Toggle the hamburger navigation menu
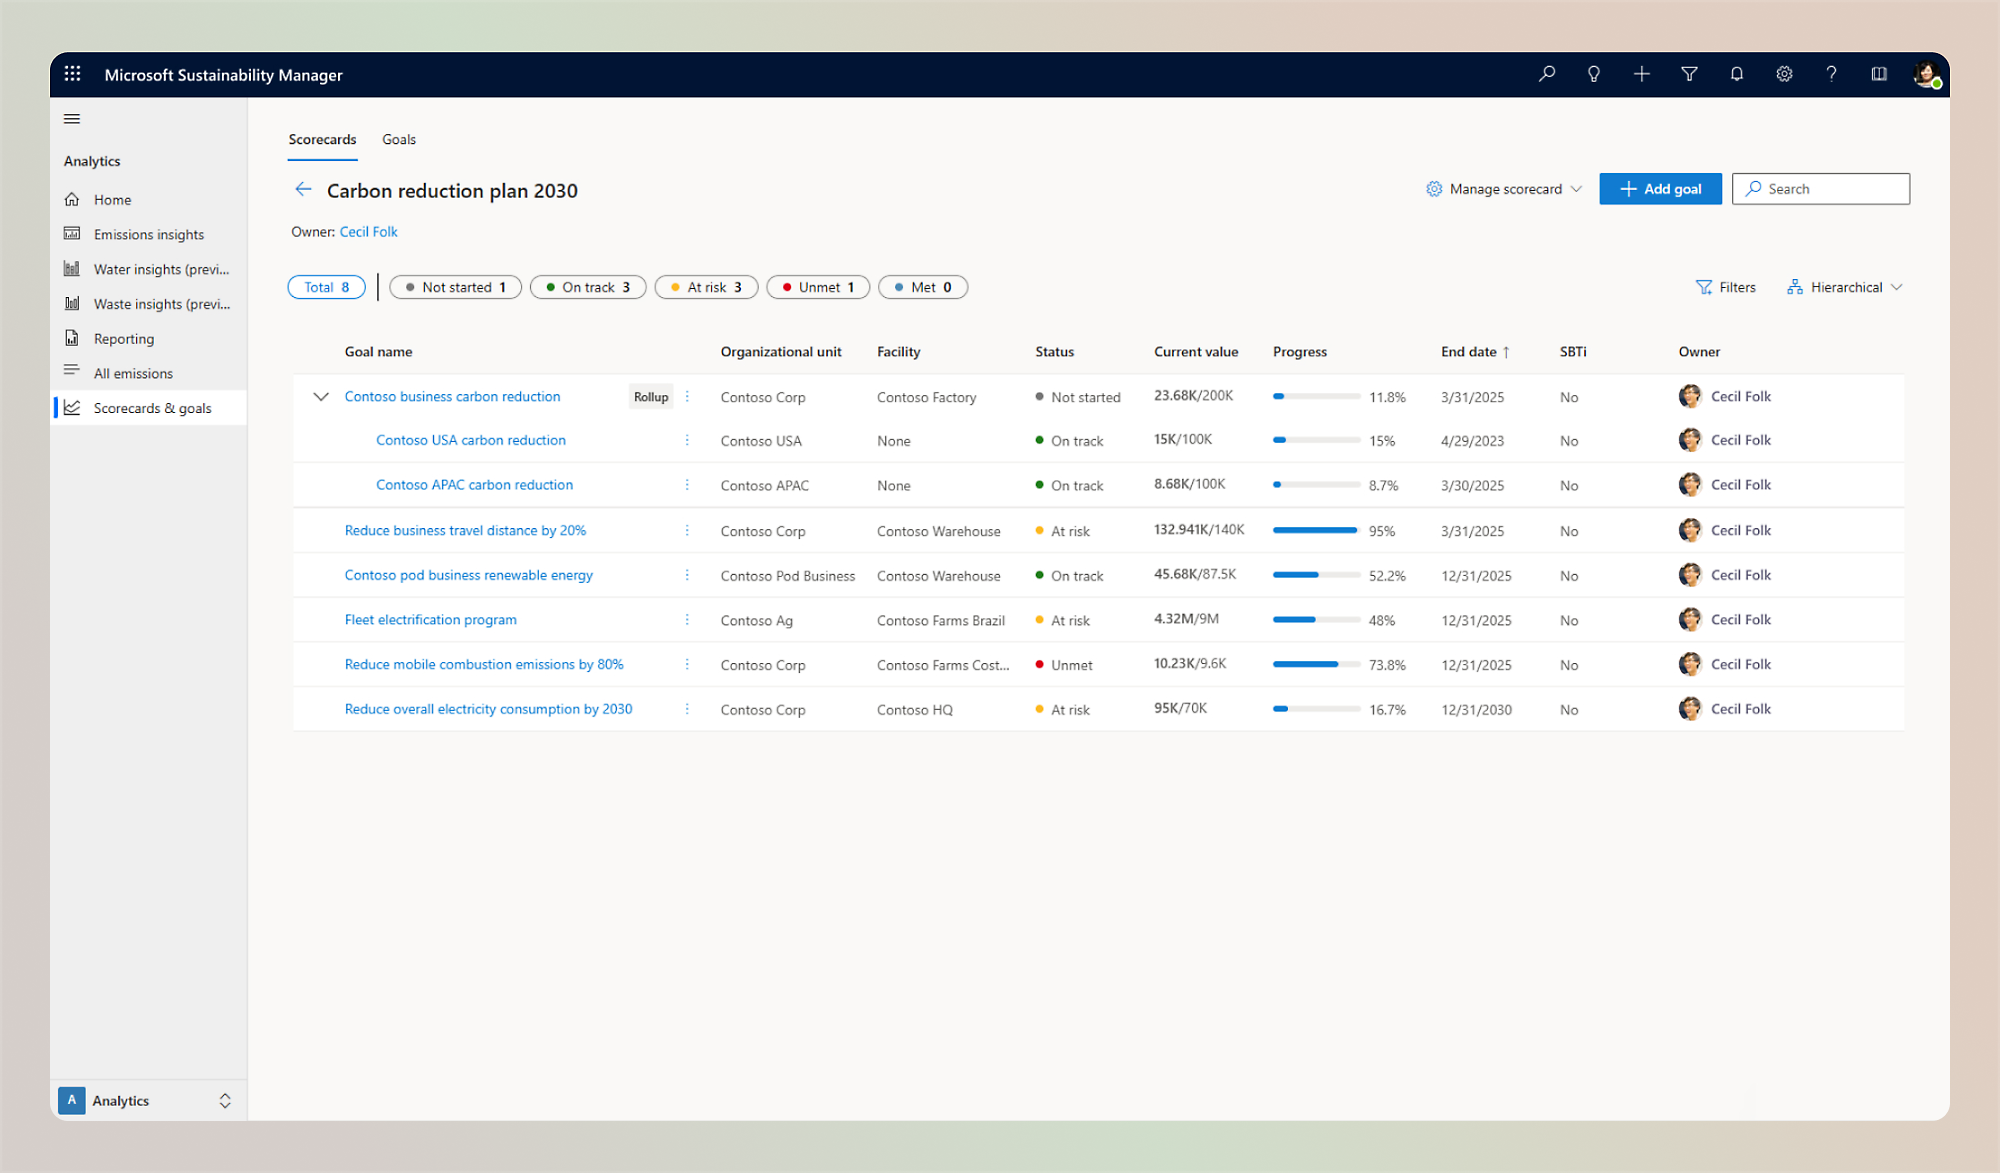 72,119
